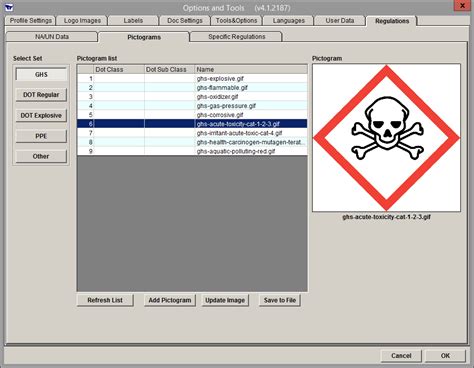This screenshot has width=474, height=368.
Task: Select row ghs-health-carcinogen-mutagen-terat
Action: point(192,142)
